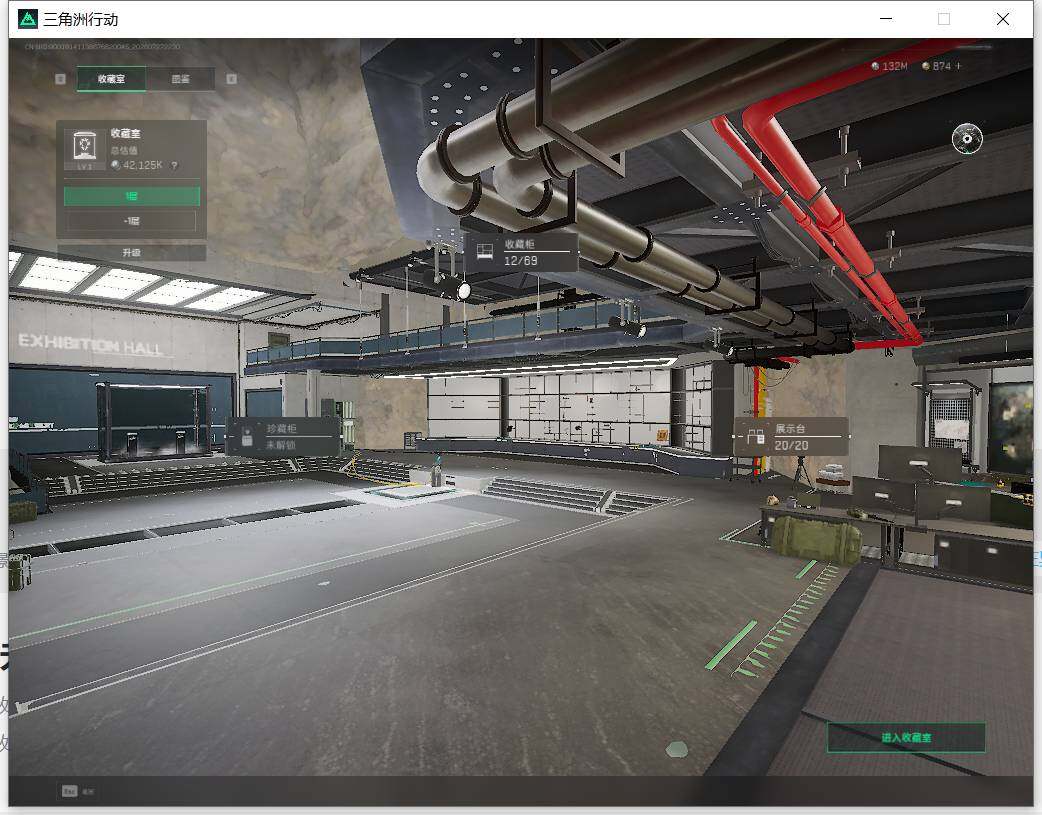Click the 三角洲行动 app logo in title bar
The image size is (1042, 815).
pyautogui.click(x=28, y=19)
